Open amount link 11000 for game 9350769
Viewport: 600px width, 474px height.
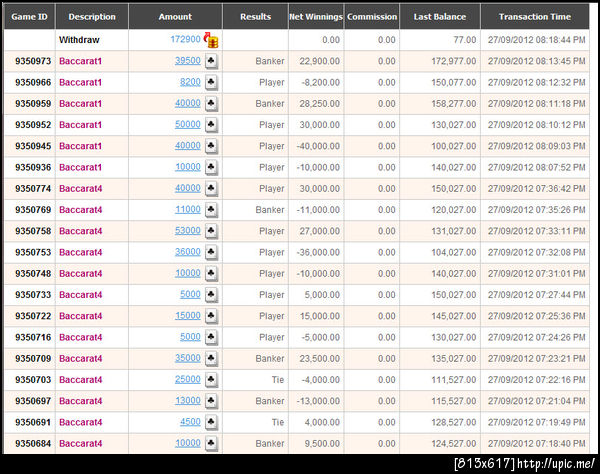coord(188,209)
